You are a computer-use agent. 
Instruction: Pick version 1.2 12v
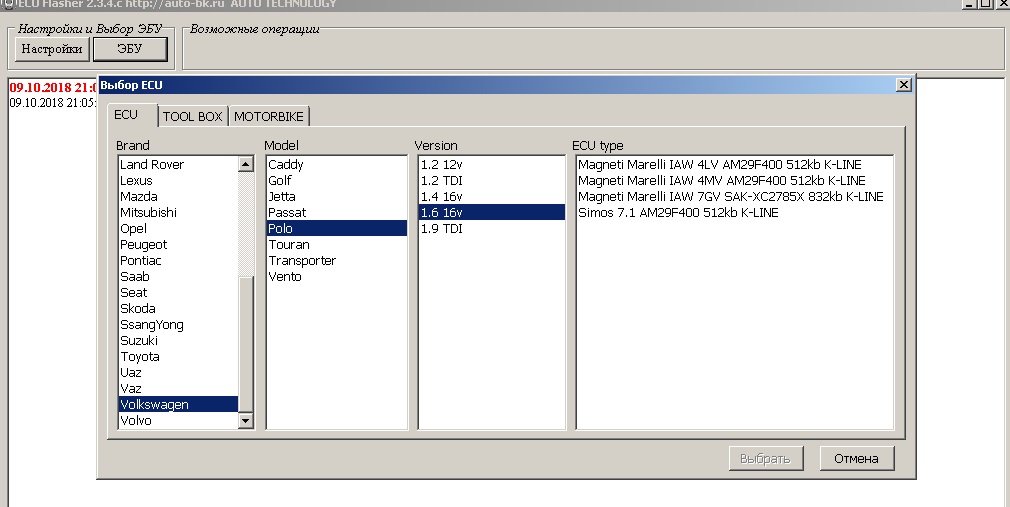[492, 164]
